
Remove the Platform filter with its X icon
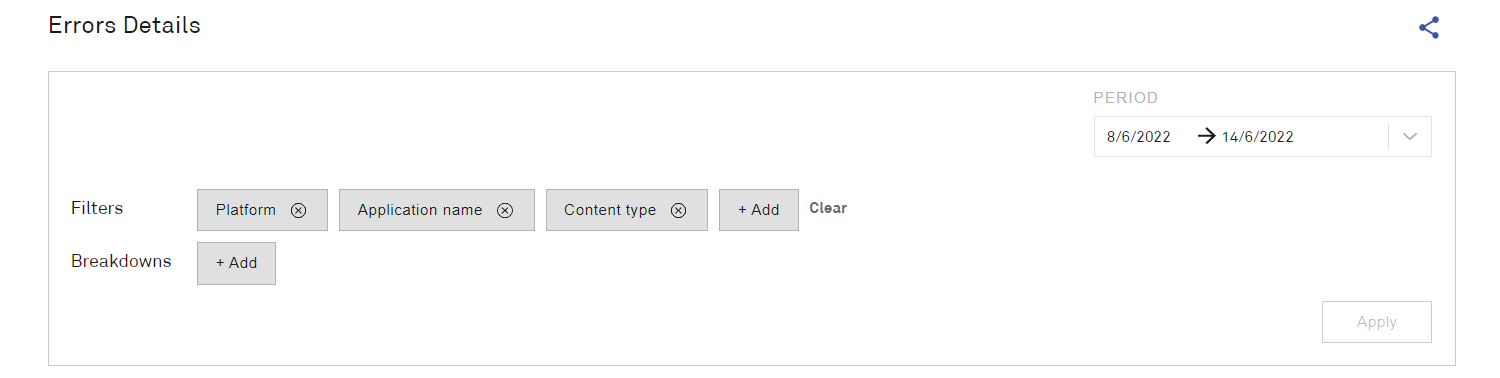[298, 210]
